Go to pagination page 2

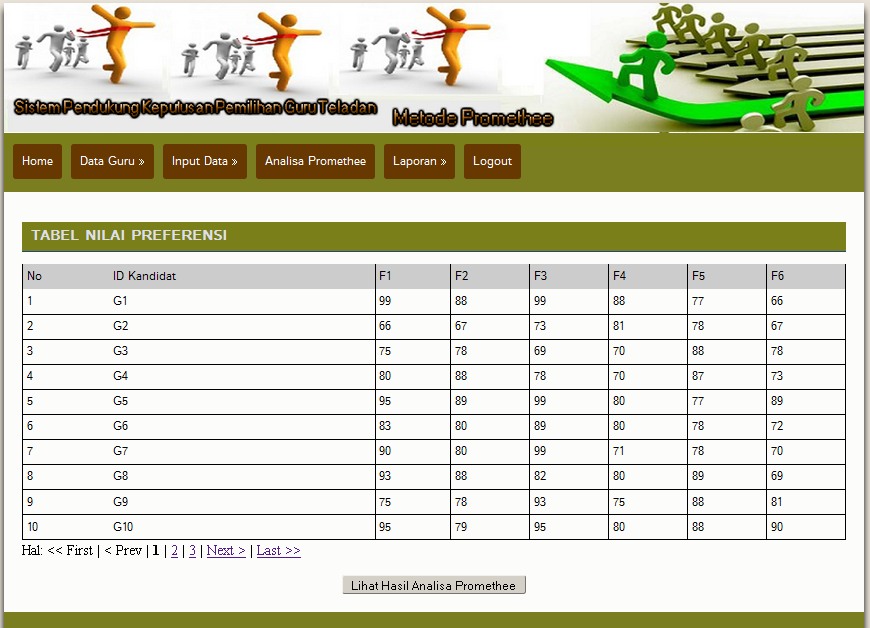point(175,550)
